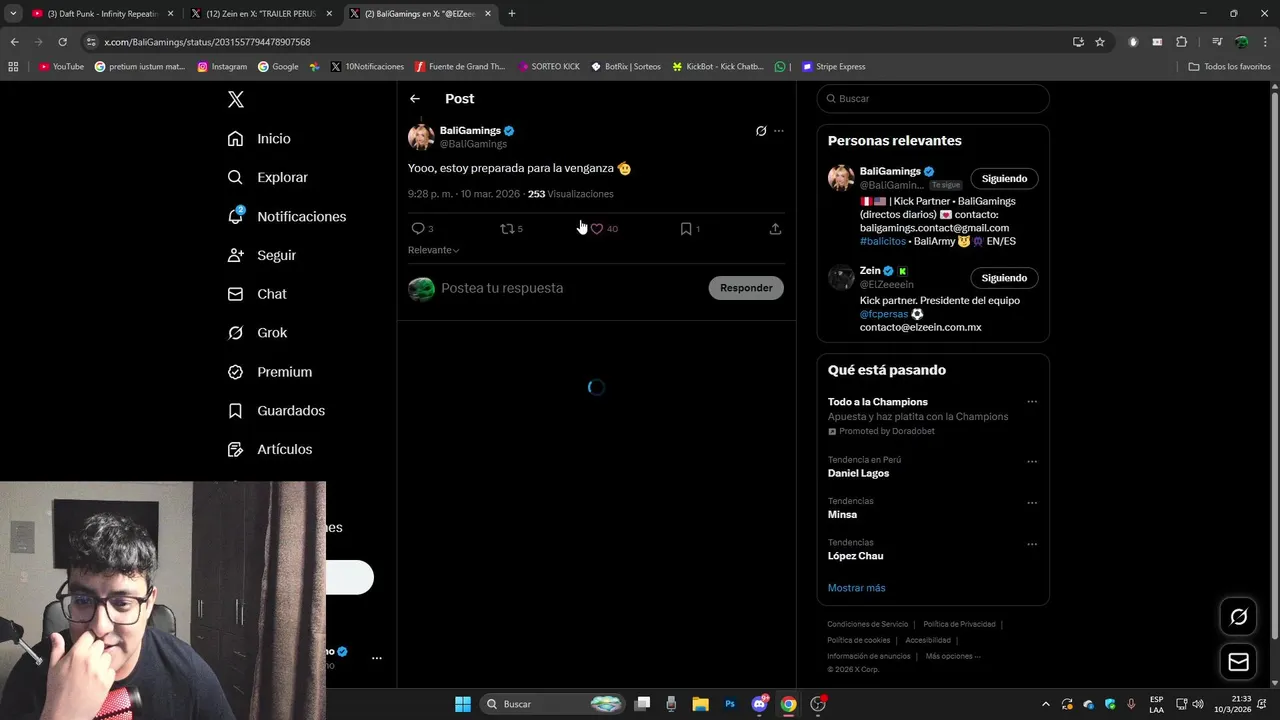The image size is (1280, 720).
Task: Open the browser extensions puzzle icon
Action: pos(1182,42)
